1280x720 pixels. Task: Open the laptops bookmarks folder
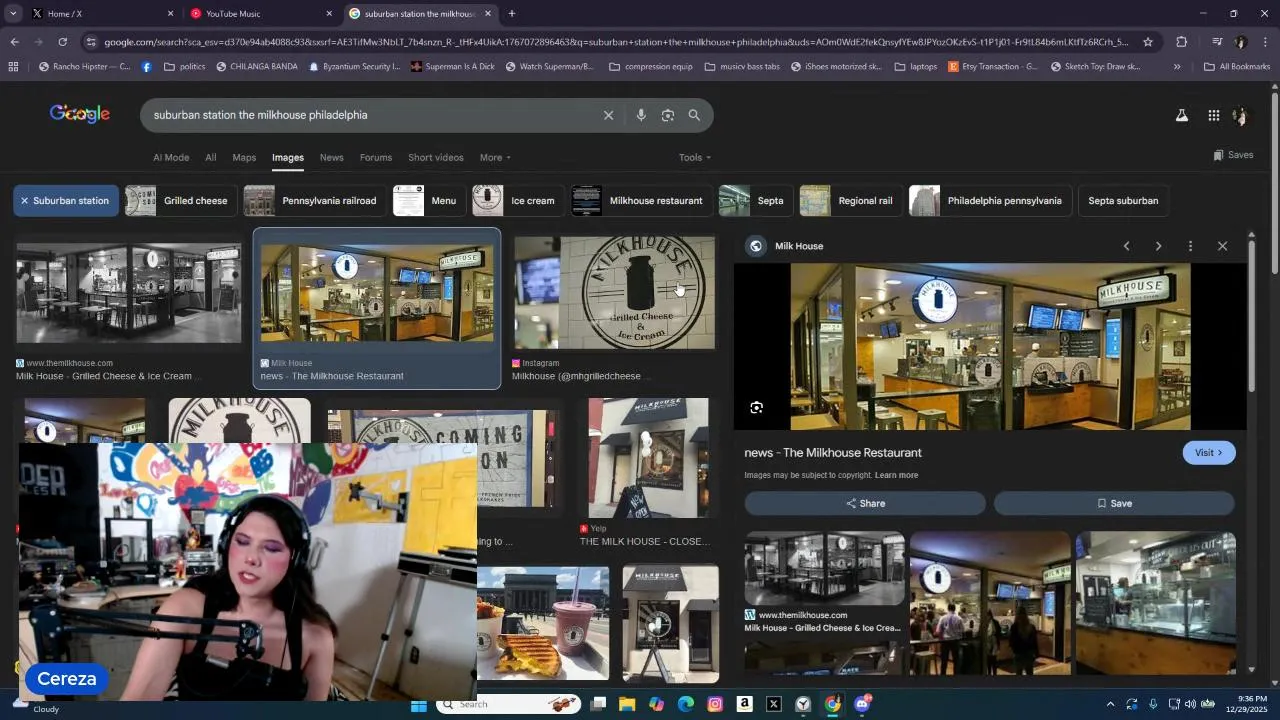tap(915, 67)
